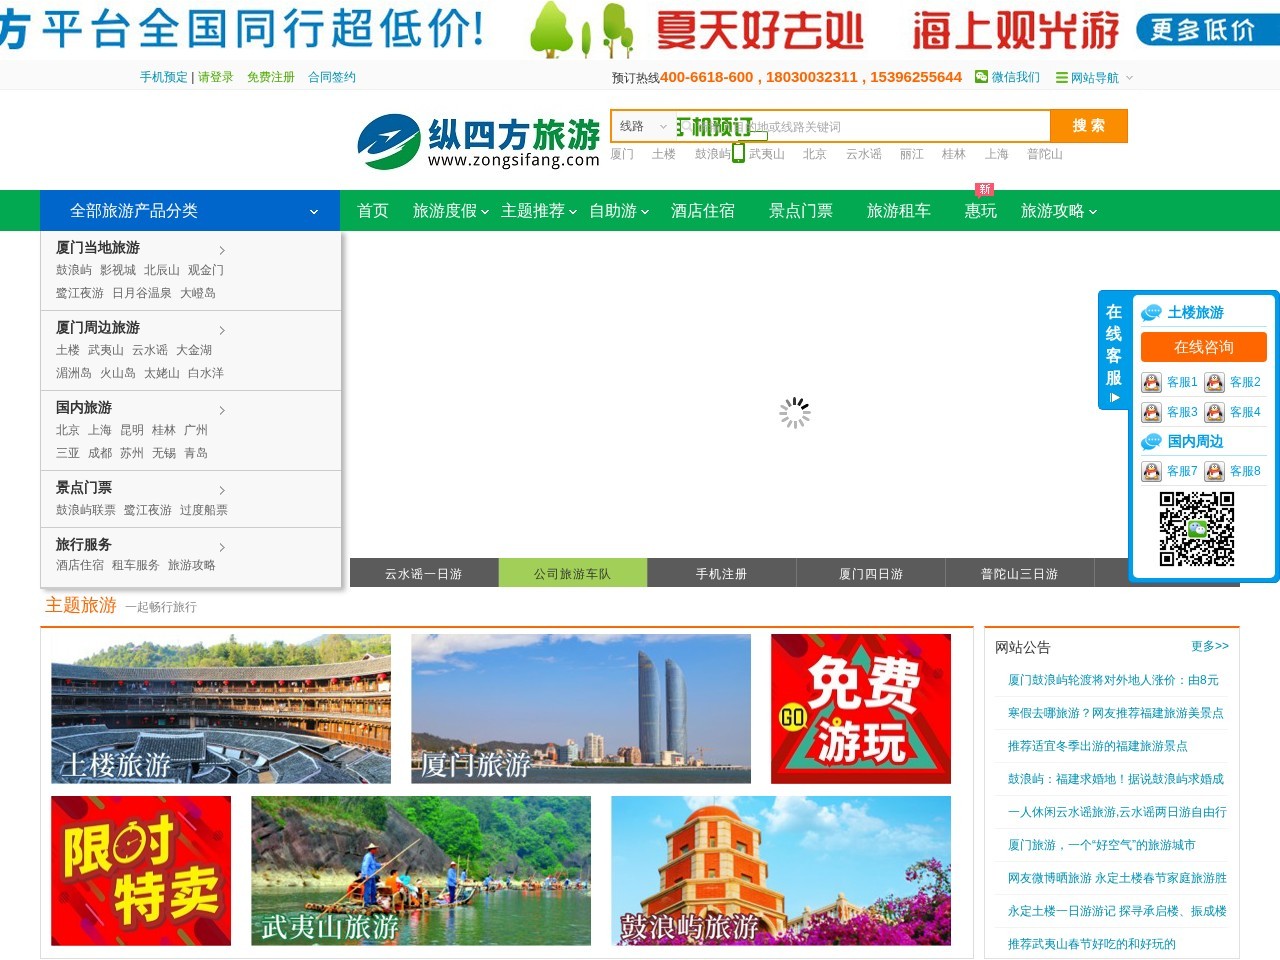Expand the 景点门票 category arrow
This screenshot has width=1280, height=960.
[222, 490]
